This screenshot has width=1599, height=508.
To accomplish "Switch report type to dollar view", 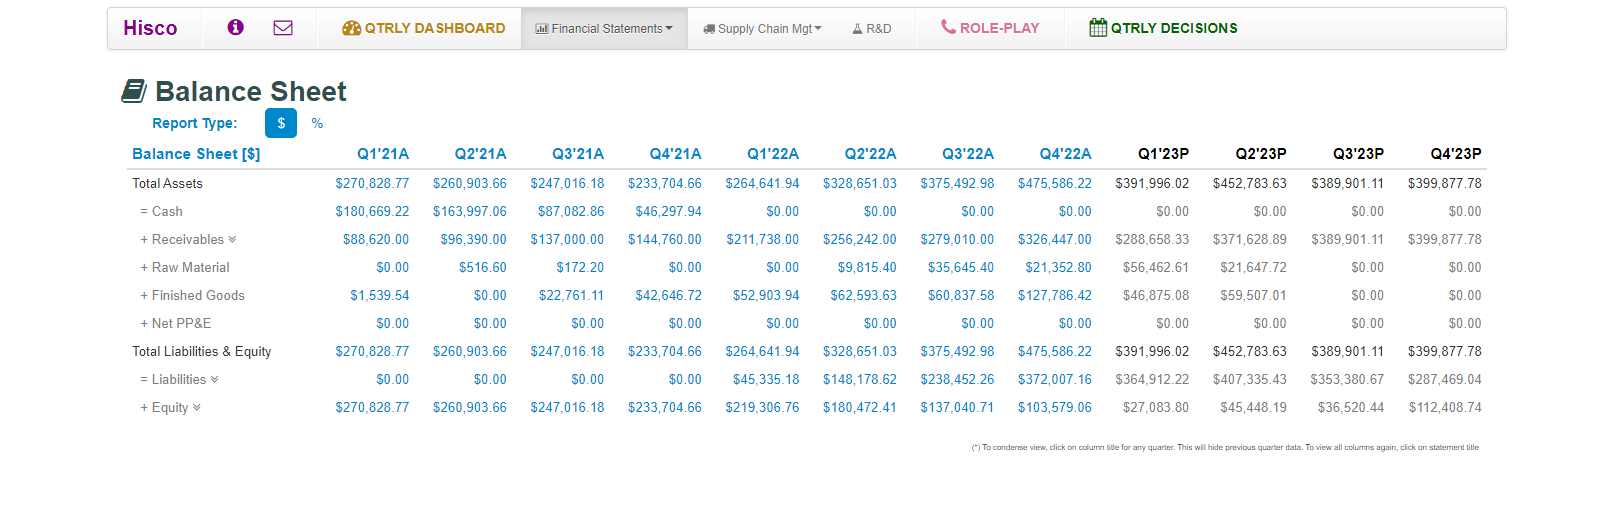I will point(281,123).
